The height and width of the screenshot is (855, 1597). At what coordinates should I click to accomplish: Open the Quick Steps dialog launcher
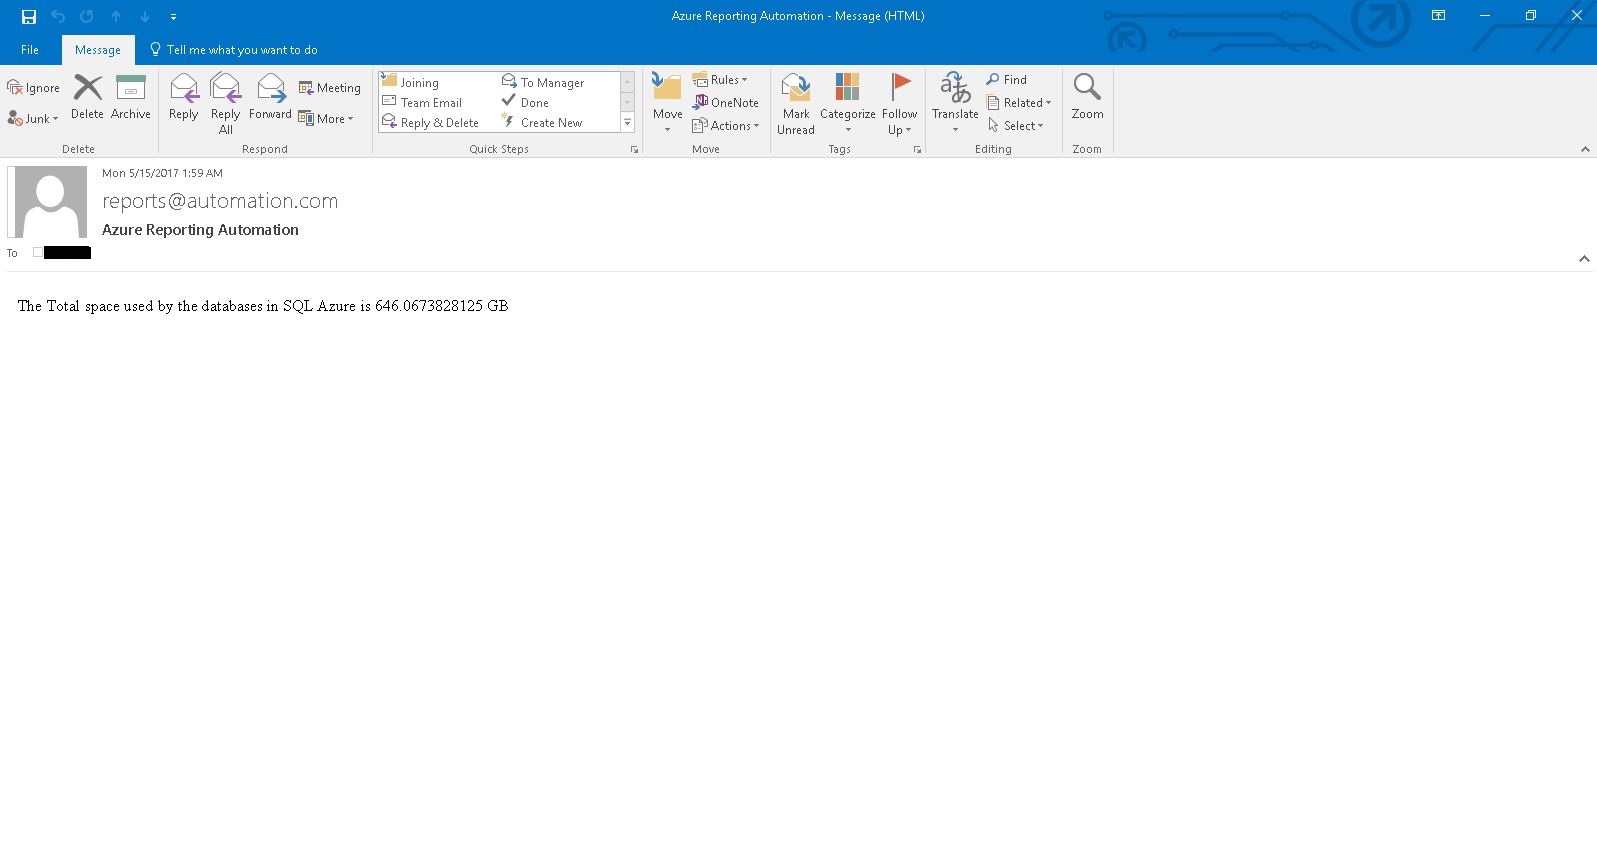click(634, 149)
